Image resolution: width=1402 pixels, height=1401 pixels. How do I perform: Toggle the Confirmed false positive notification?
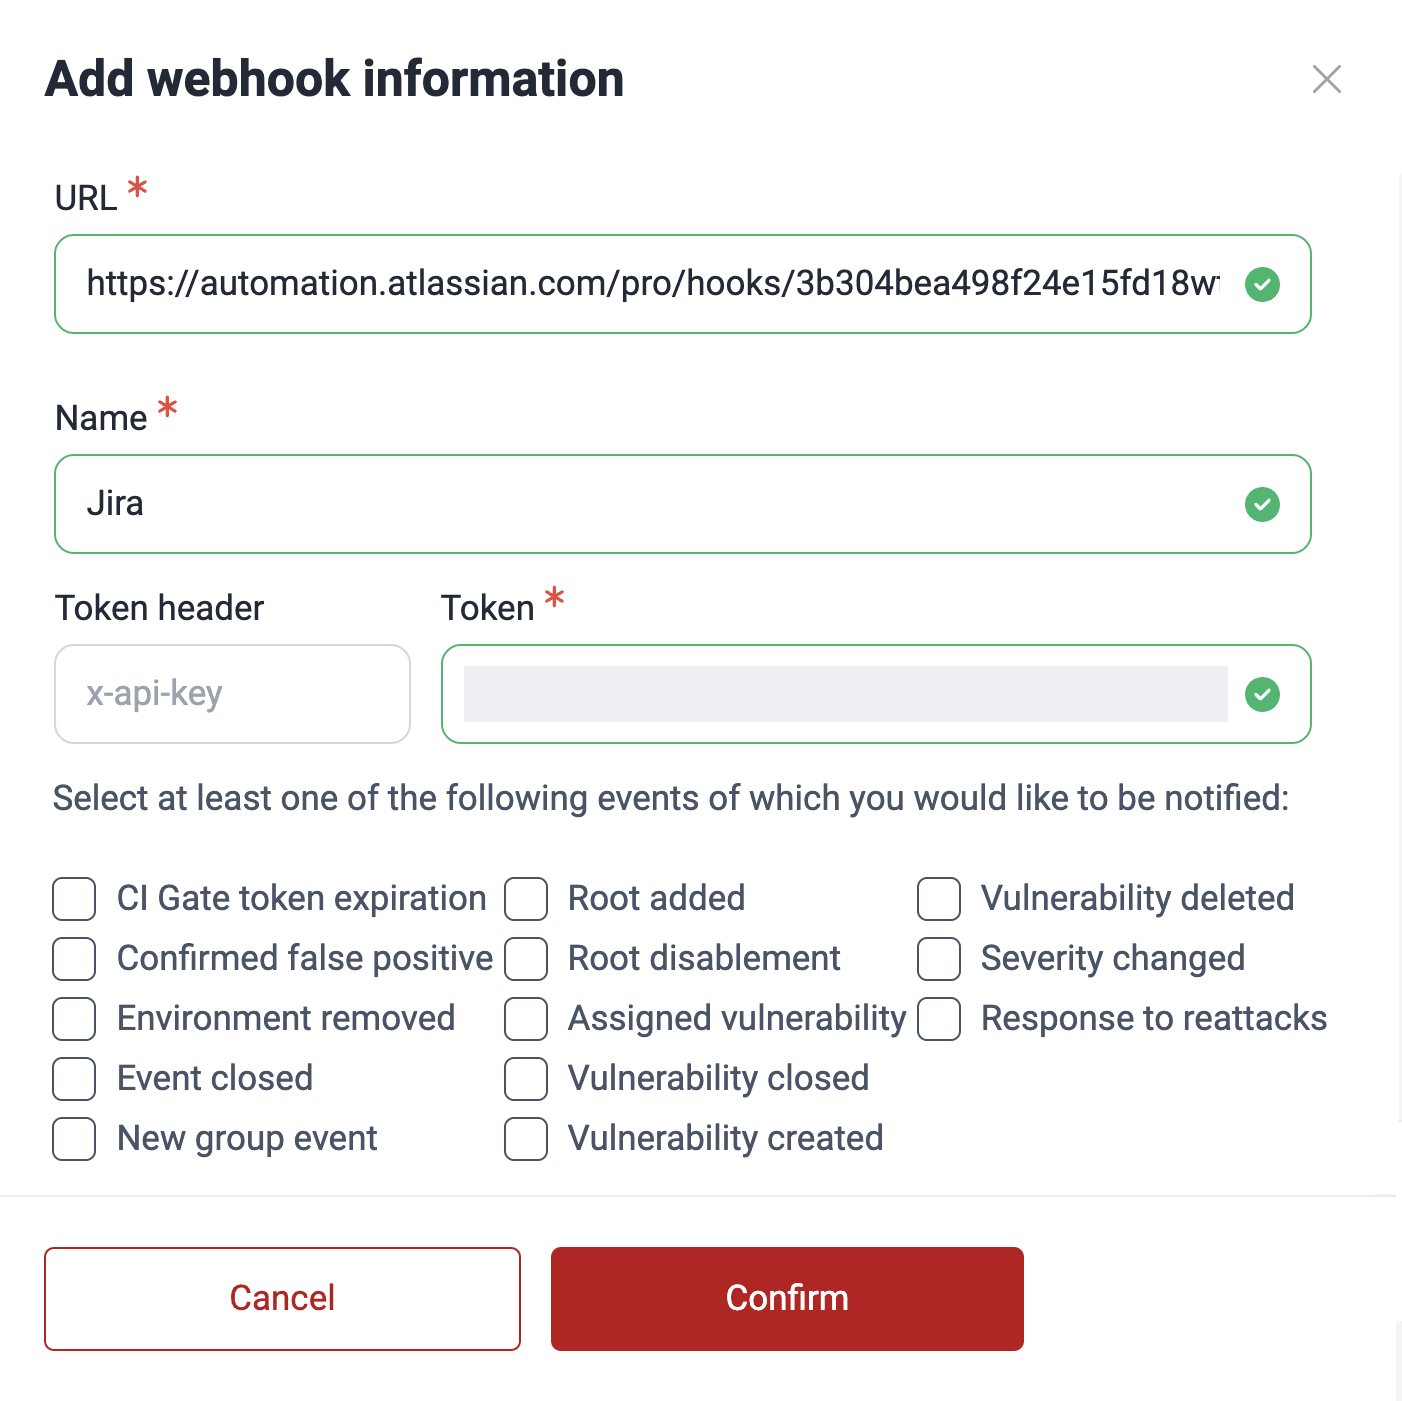[x=74, y=958]
